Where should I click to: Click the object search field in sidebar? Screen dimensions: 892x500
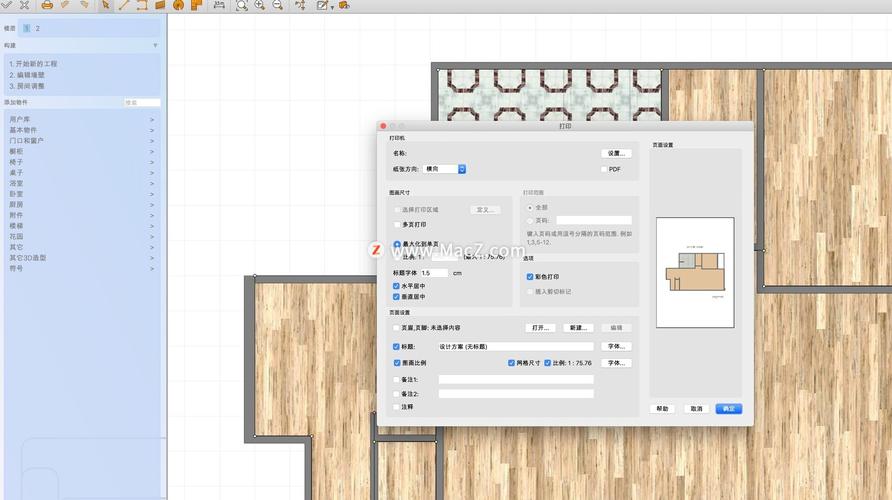(142, 102)
